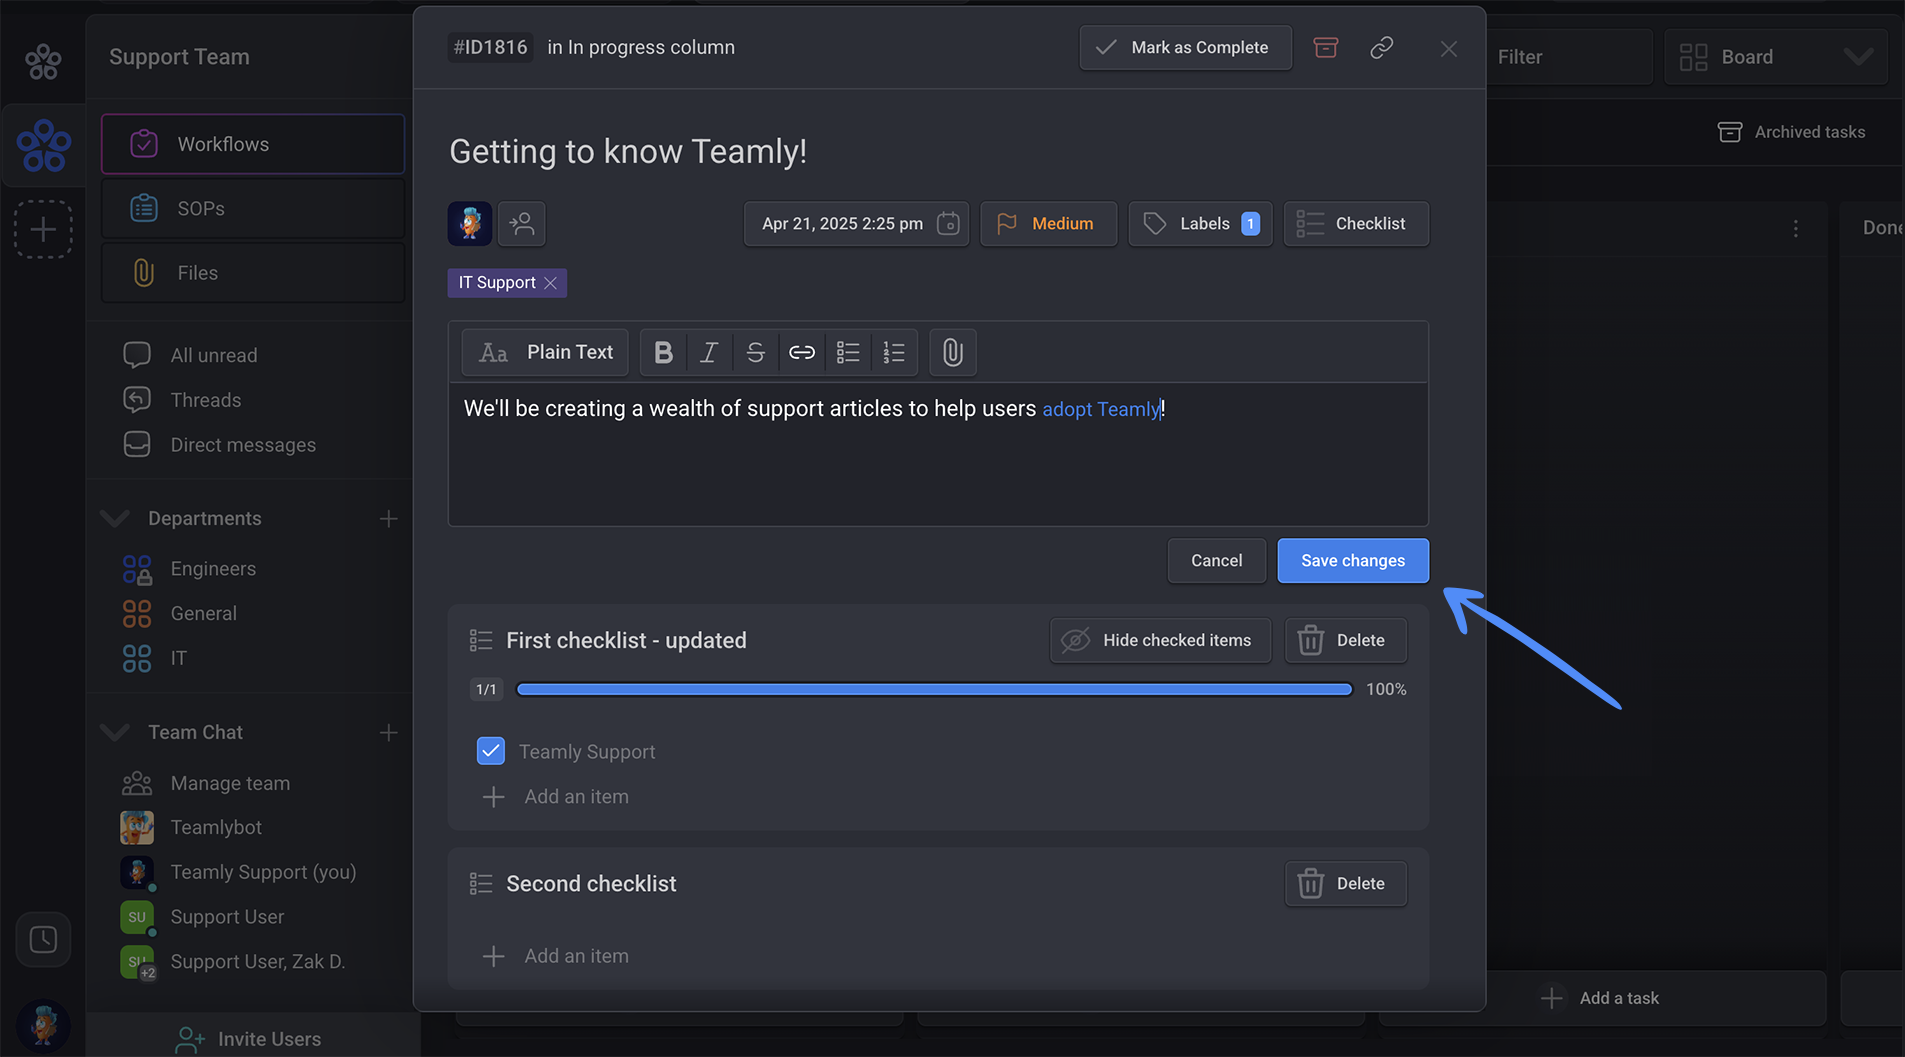The image size is (1905, 1057).
Task: Open chat with Teamlybot
Action: click(216, 827)
